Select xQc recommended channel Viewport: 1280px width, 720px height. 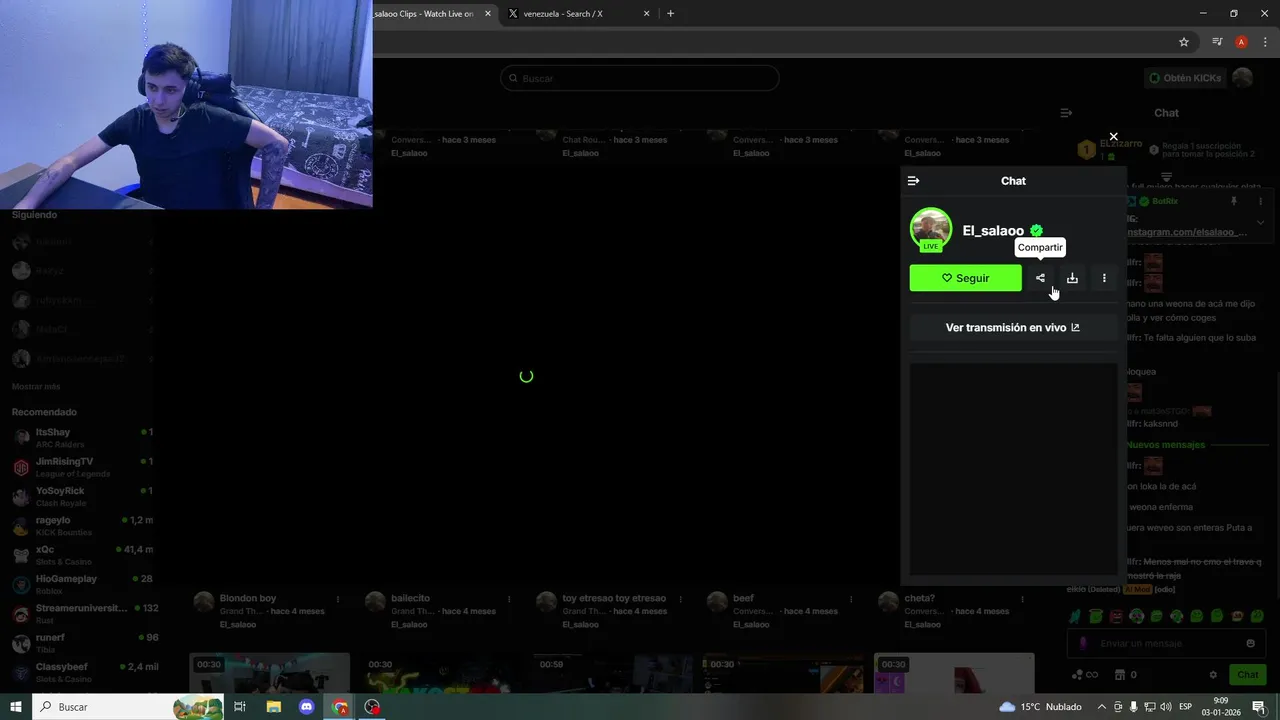pyautogui.click(x=84, y=555)
